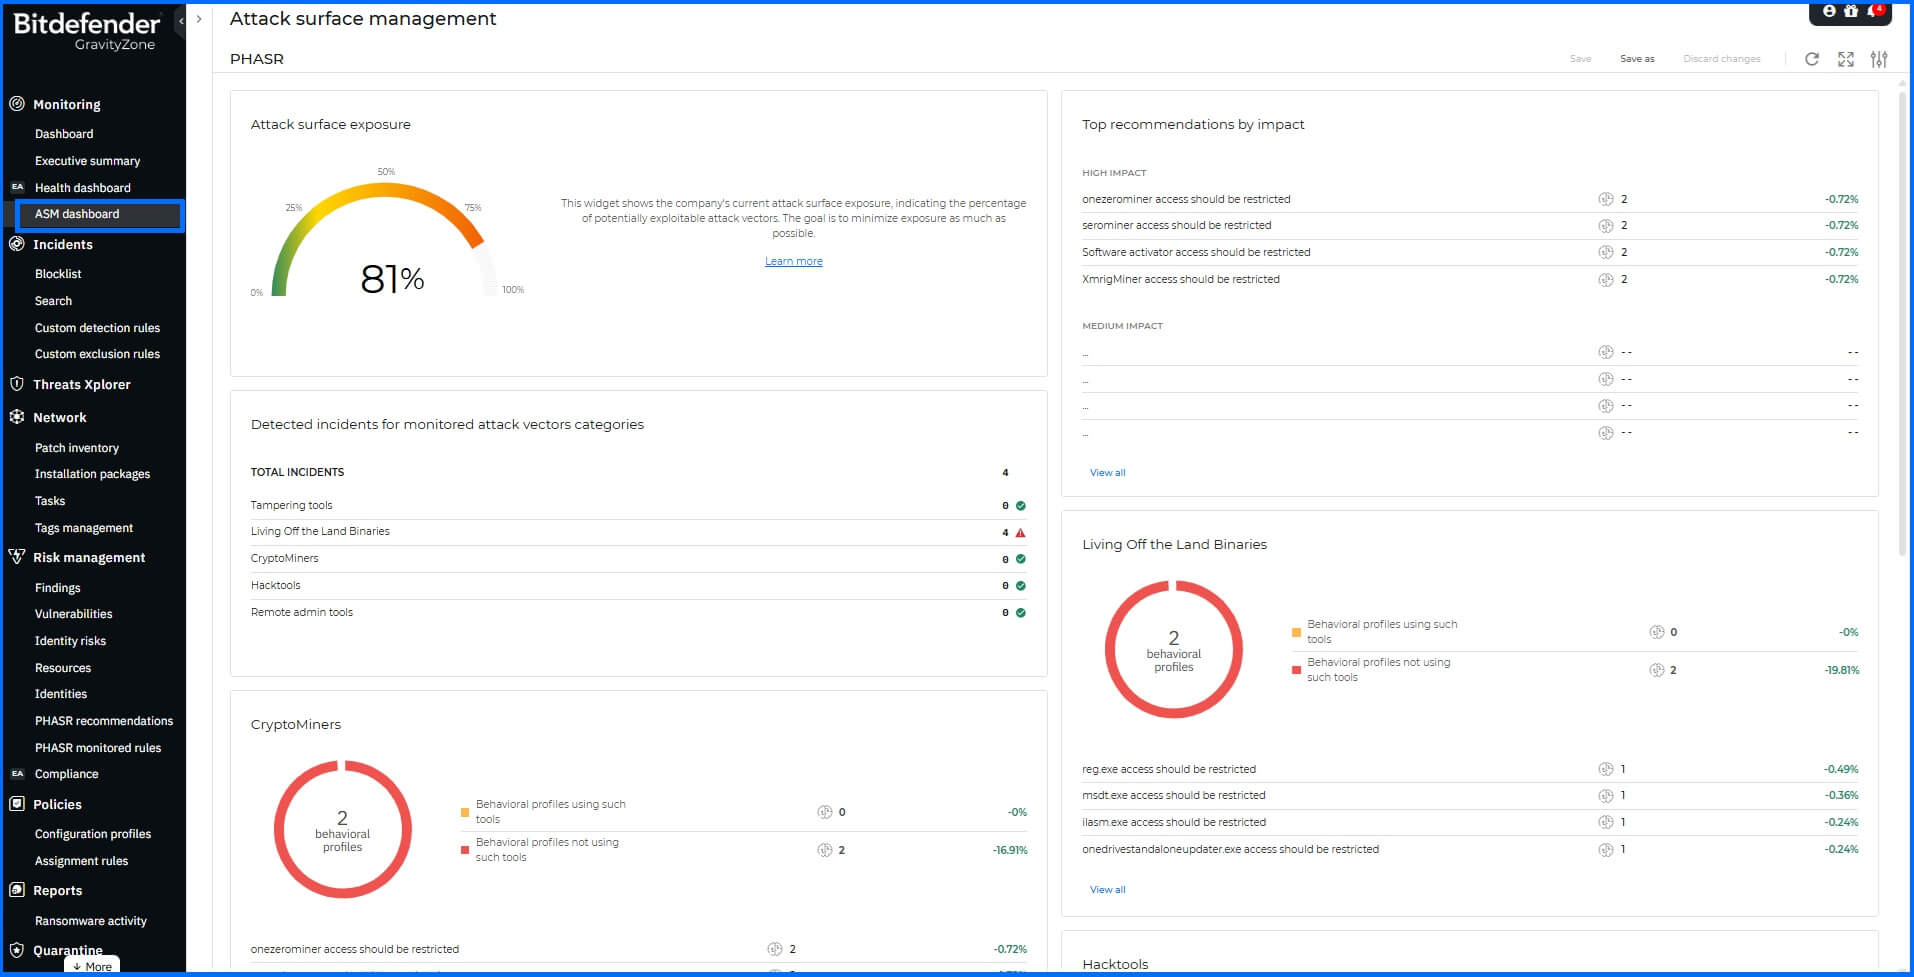Click the profile icon in XmrigMiner row

click(1606, 279)
